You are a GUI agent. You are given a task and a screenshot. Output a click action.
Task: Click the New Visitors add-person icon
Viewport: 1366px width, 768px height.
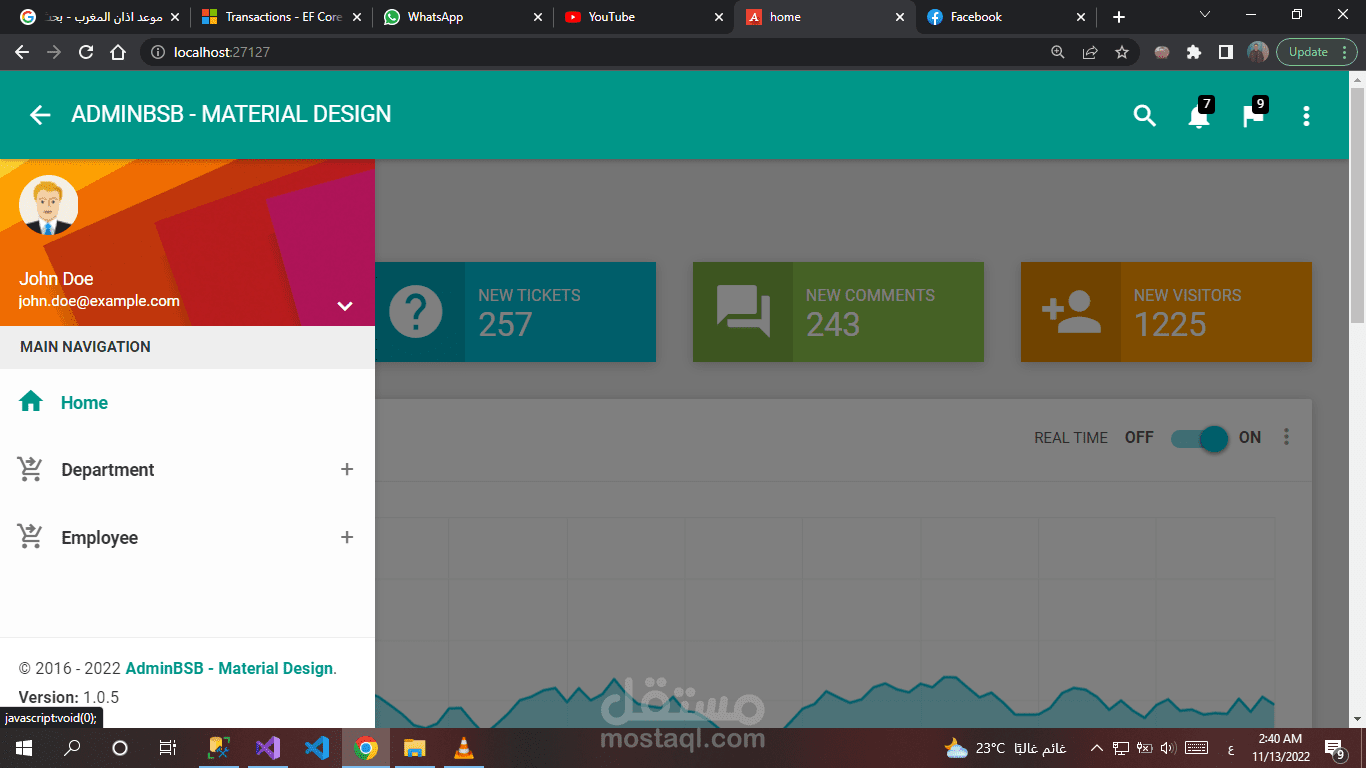(1071, 311)
